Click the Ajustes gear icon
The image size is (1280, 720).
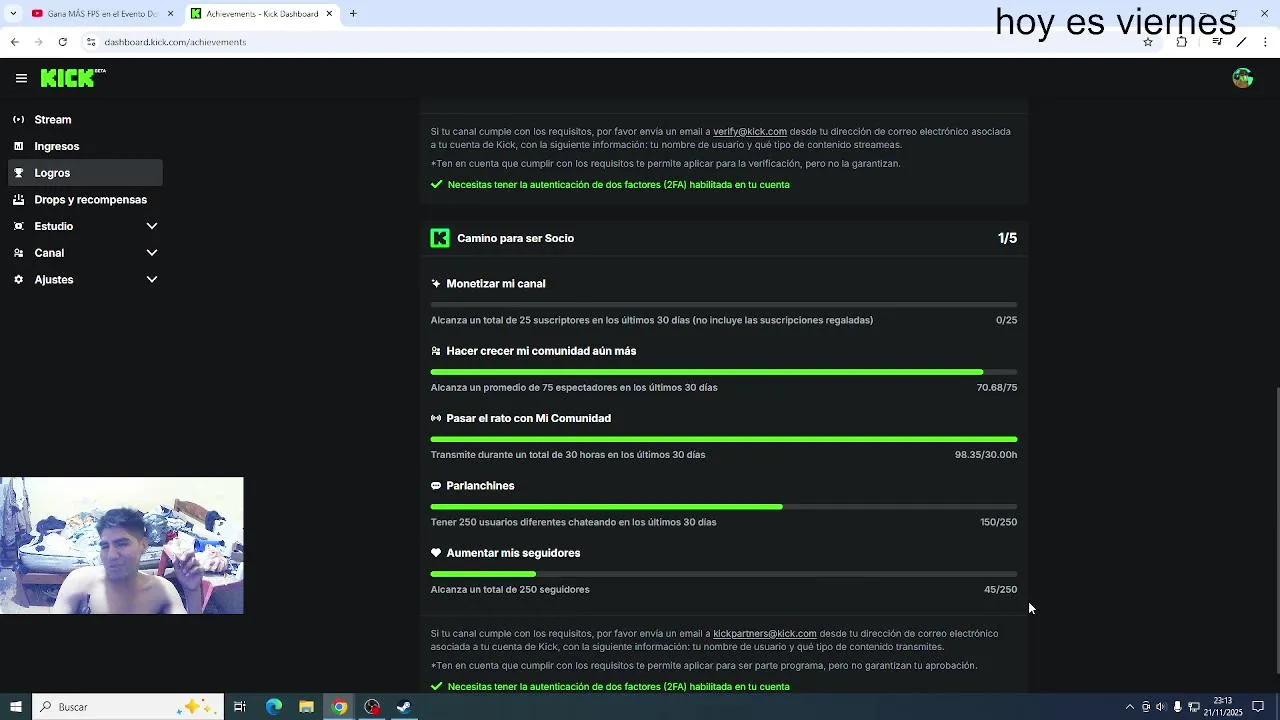tap(18, 279)
